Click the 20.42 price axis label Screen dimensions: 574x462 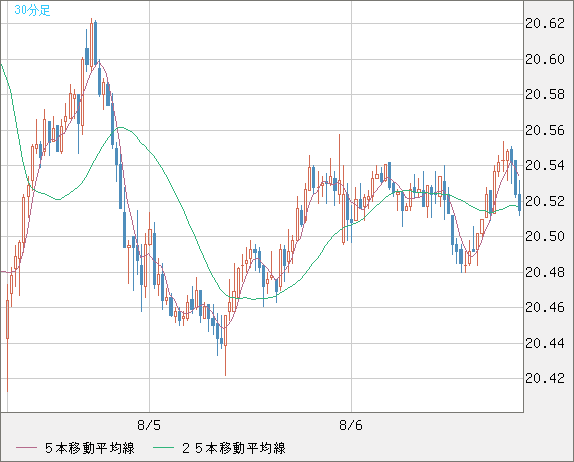545,378
